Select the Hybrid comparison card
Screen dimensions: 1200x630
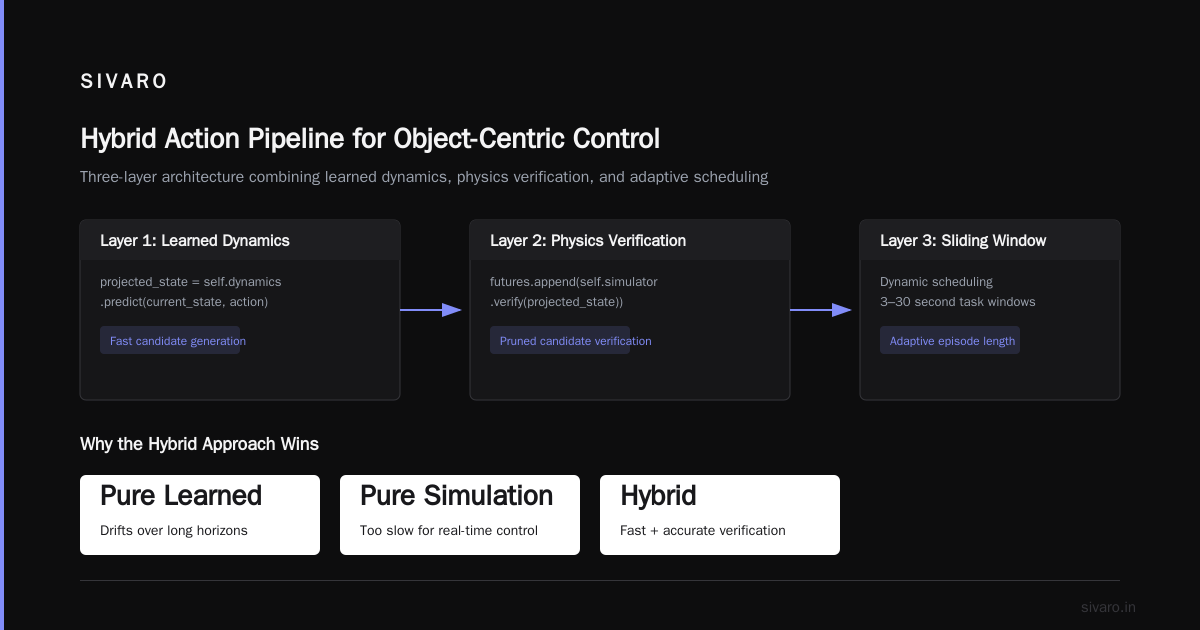tap(720, 514)
